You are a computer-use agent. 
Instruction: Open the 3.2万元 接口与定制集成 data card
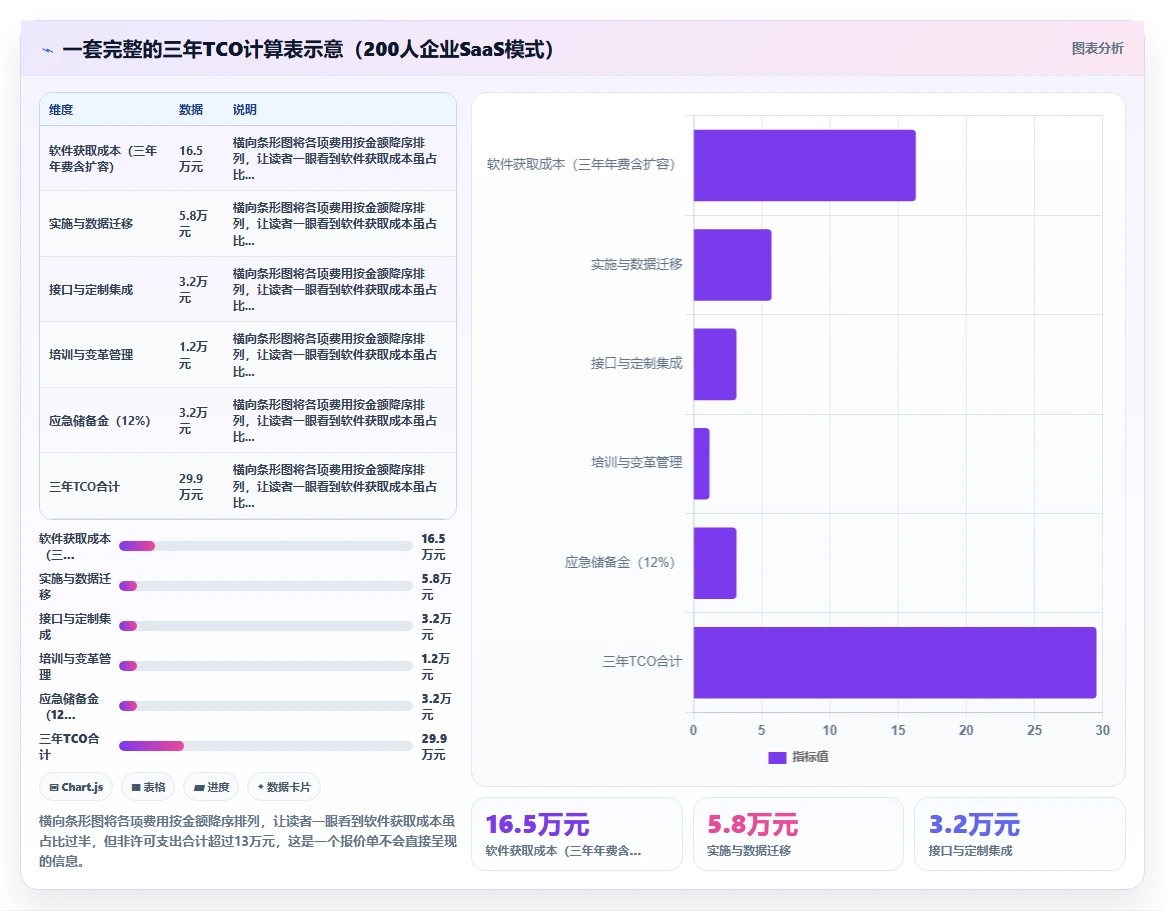(1019, 834)
